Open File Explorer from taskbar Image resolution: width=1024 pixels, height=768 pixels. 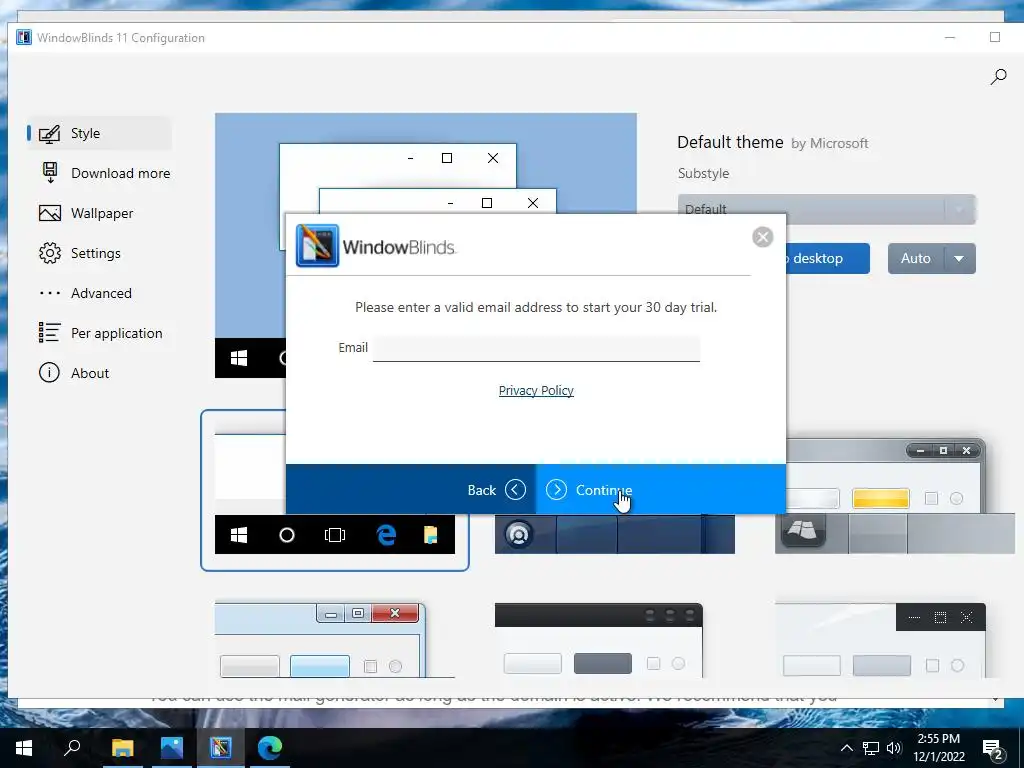pyautogui.click(x=122, y=748)
